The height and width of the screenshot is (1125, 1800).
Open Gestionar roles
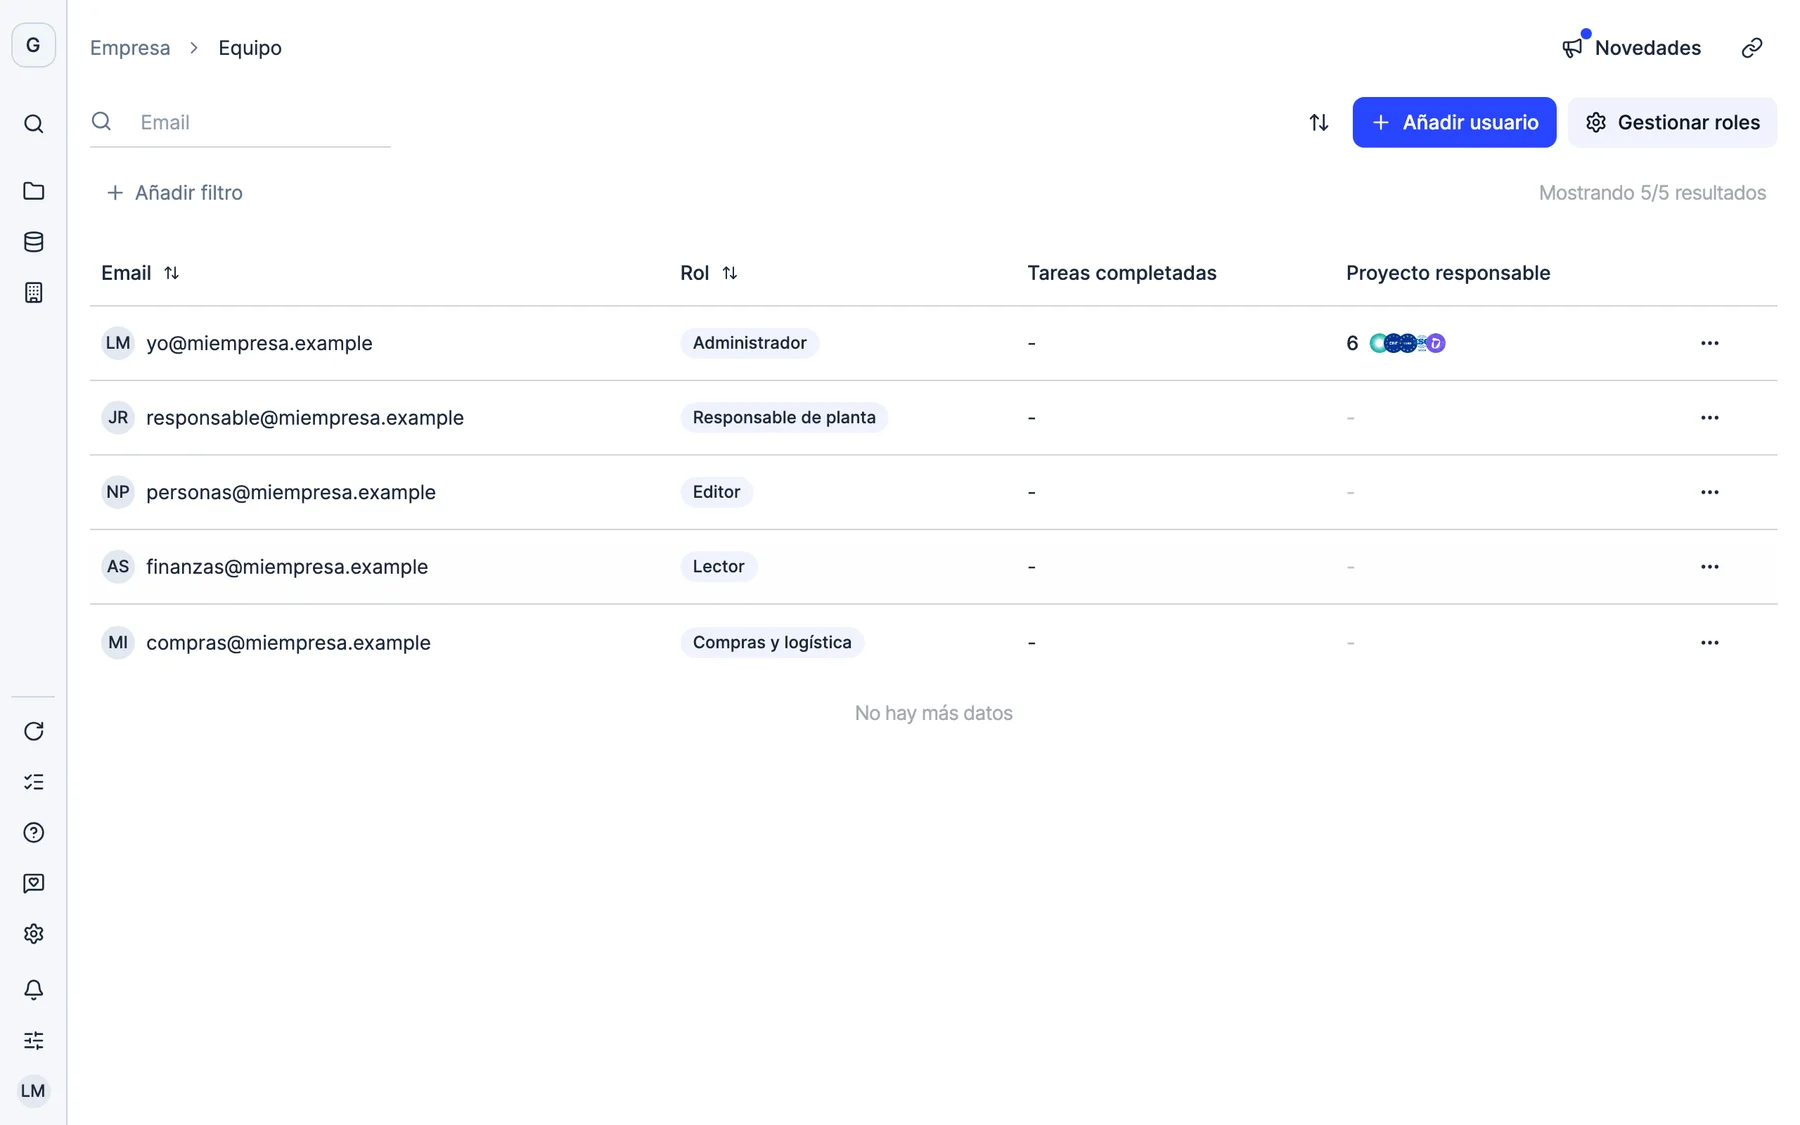pyautogui.click(x=1672, y=122)
